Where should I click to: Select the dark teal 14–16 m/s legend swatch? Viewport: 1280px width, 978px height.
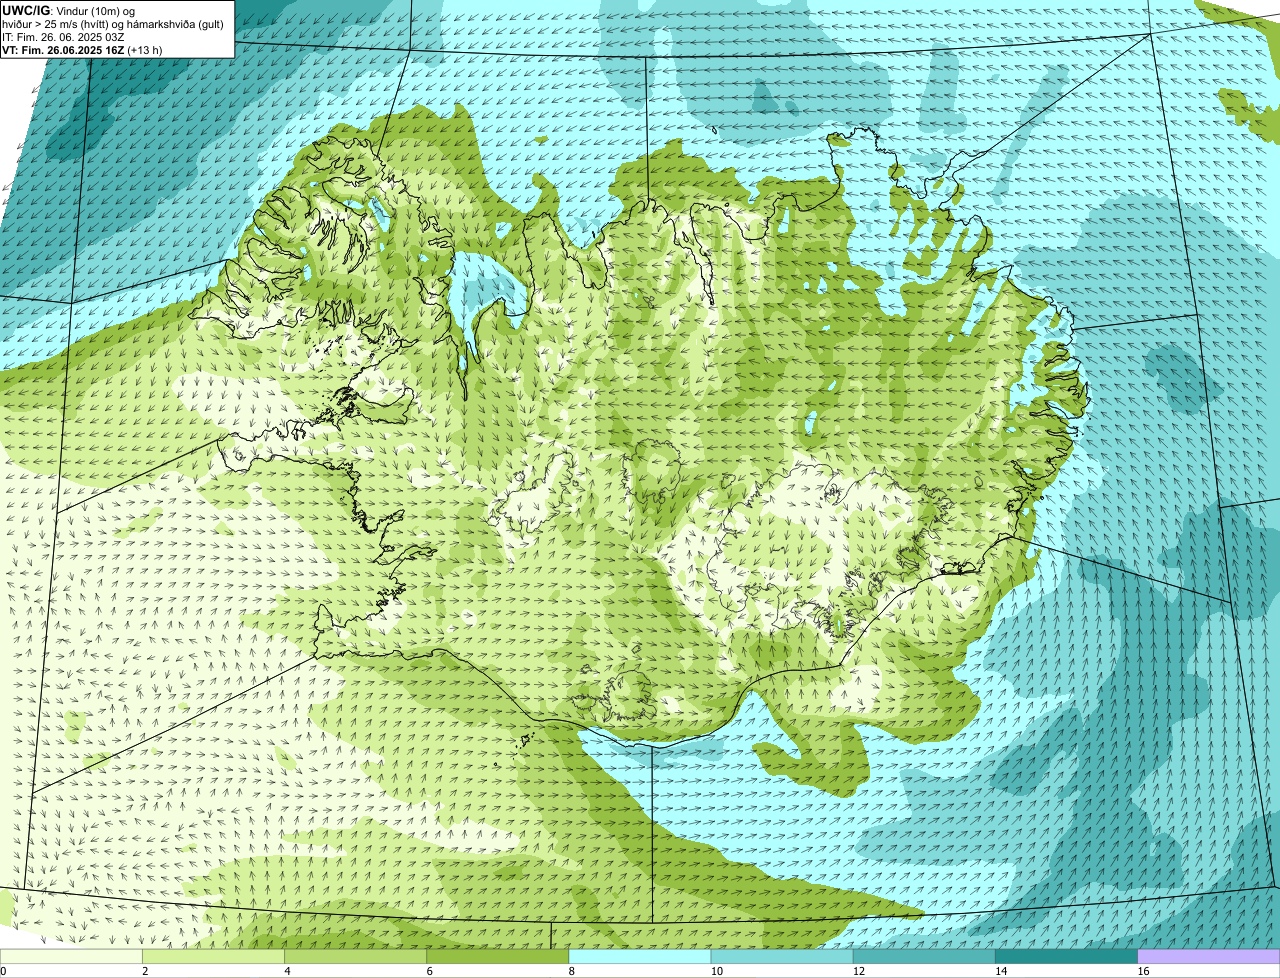[1067, 956]
